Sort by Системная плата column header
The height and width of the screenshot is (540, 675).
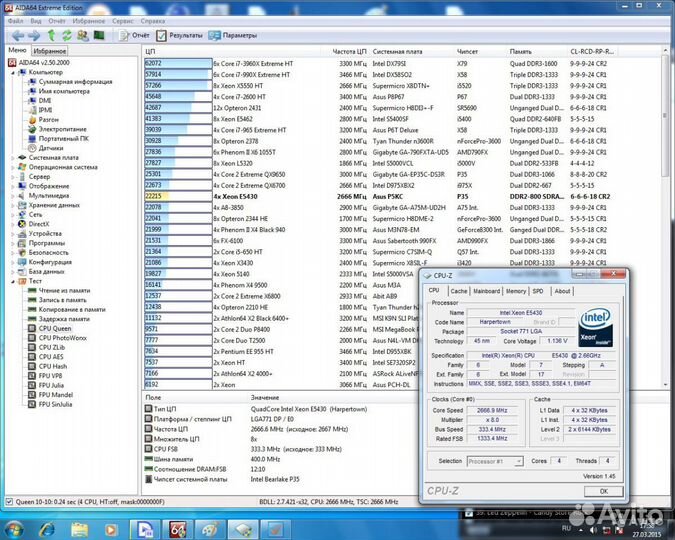(x=397, y=51)
